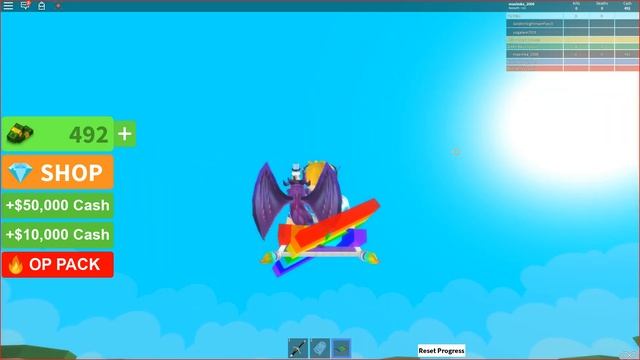Click the 492 cash amount
The image size is (640, 360).
coord(89,134)
